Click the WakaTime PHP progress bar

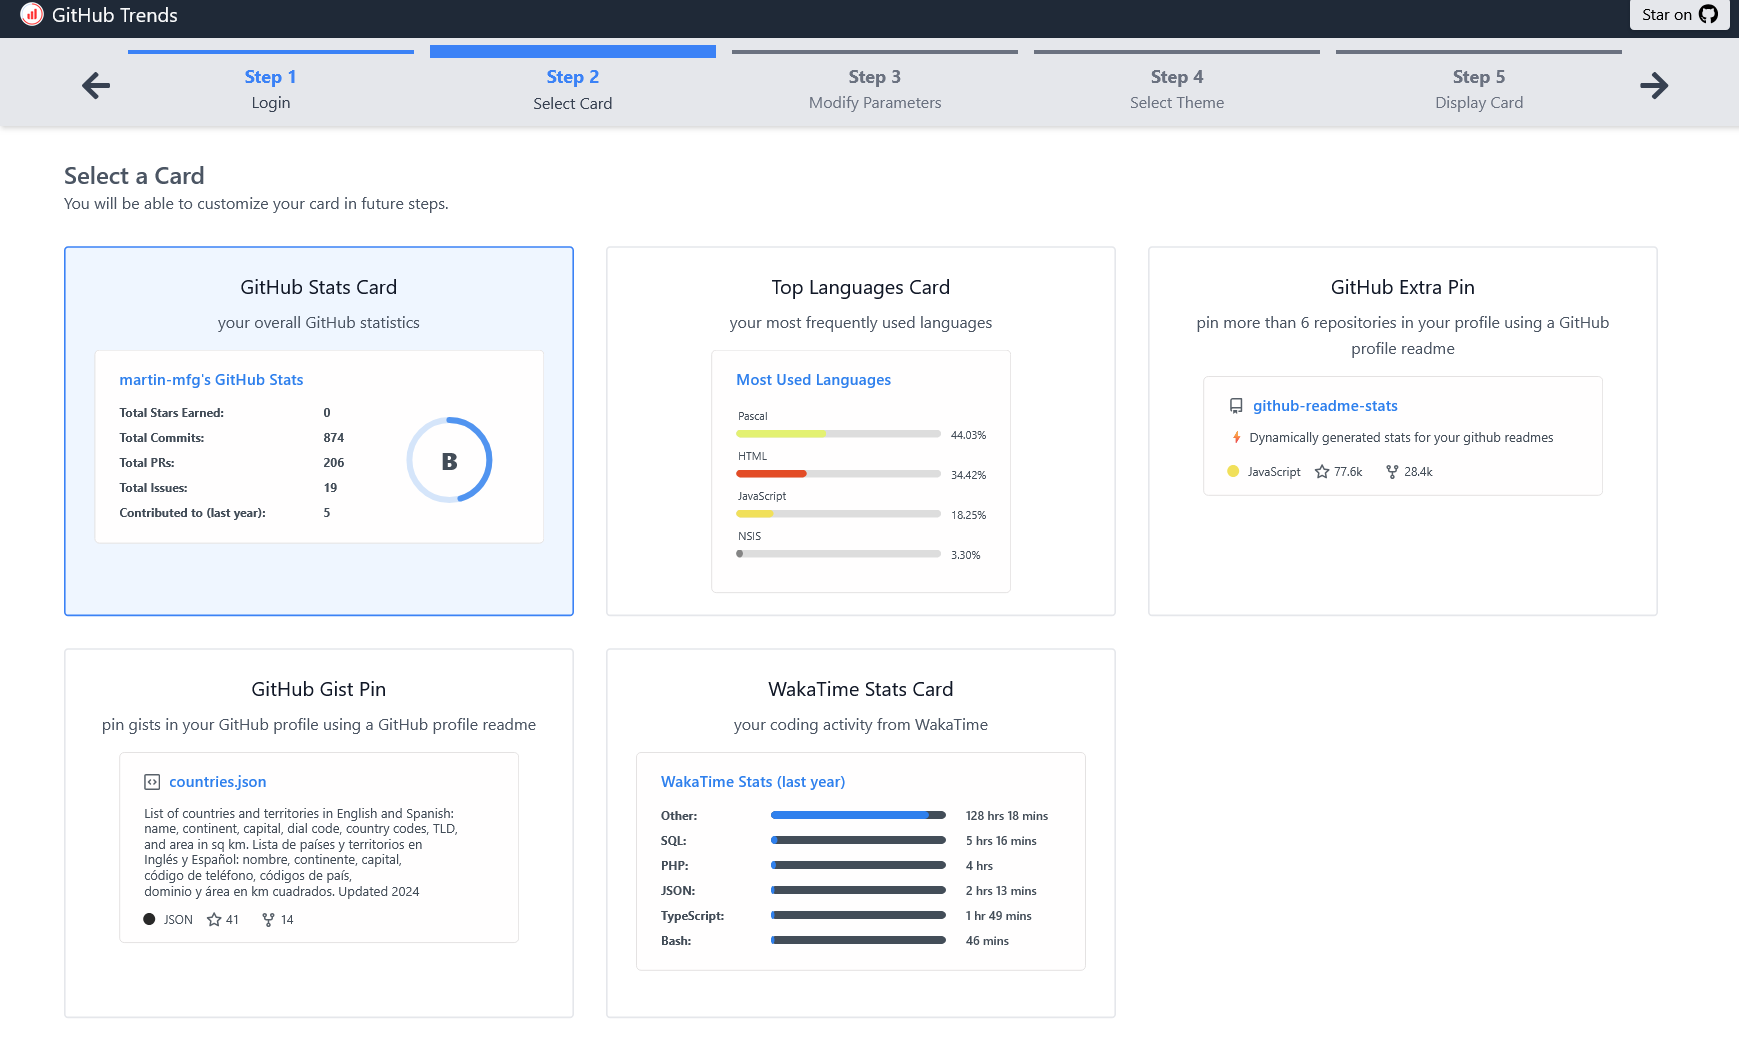(x=858, y=866)
